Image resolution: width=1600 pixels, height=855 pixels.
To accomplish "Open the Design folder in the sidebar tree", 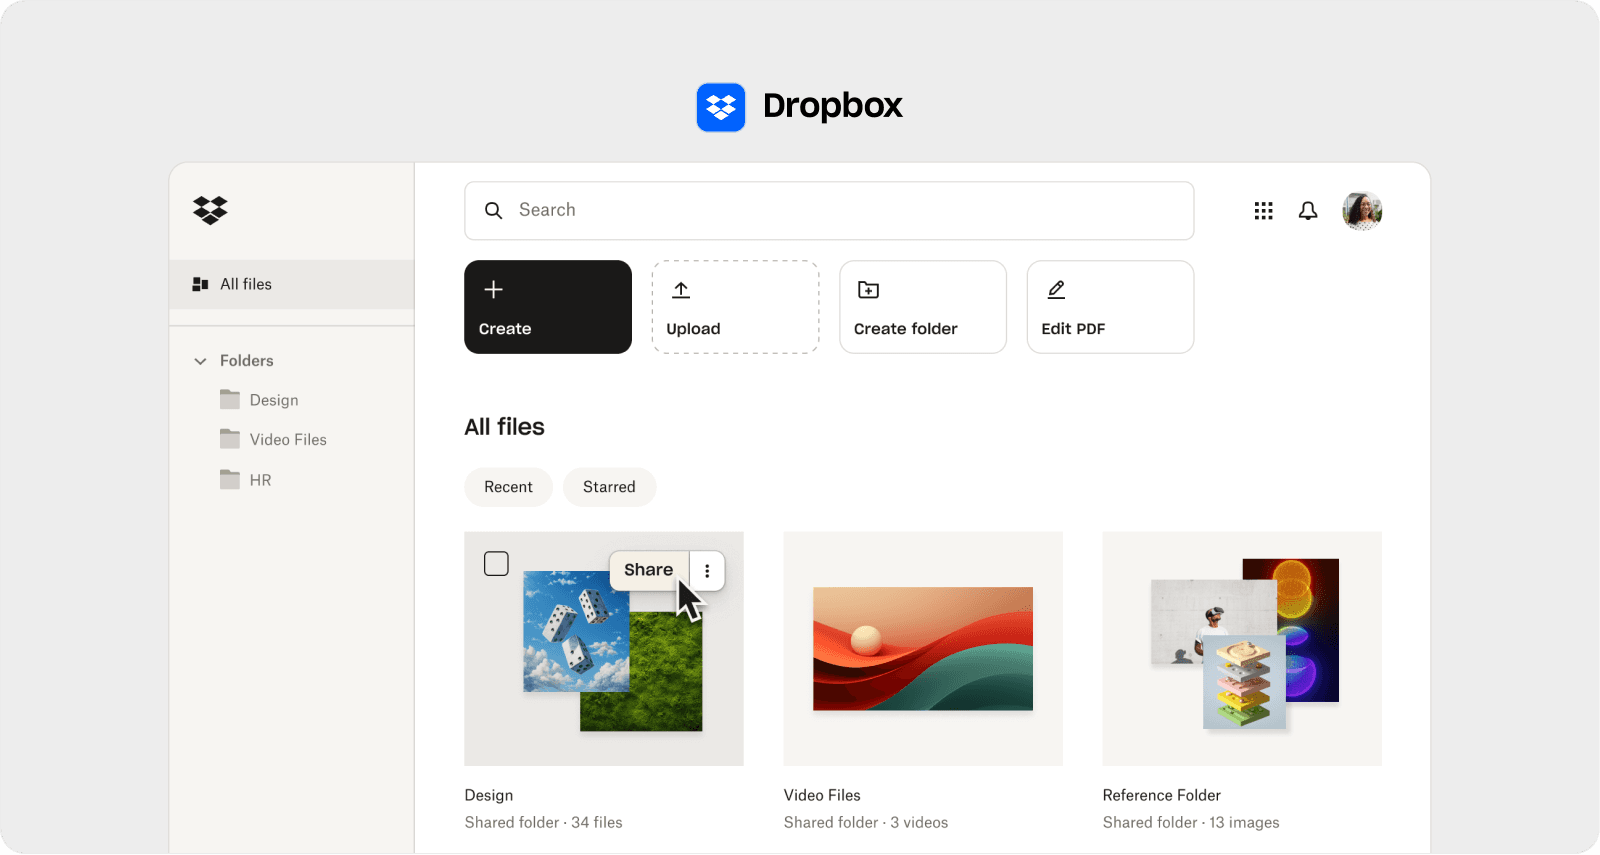I will coord(274,400).
